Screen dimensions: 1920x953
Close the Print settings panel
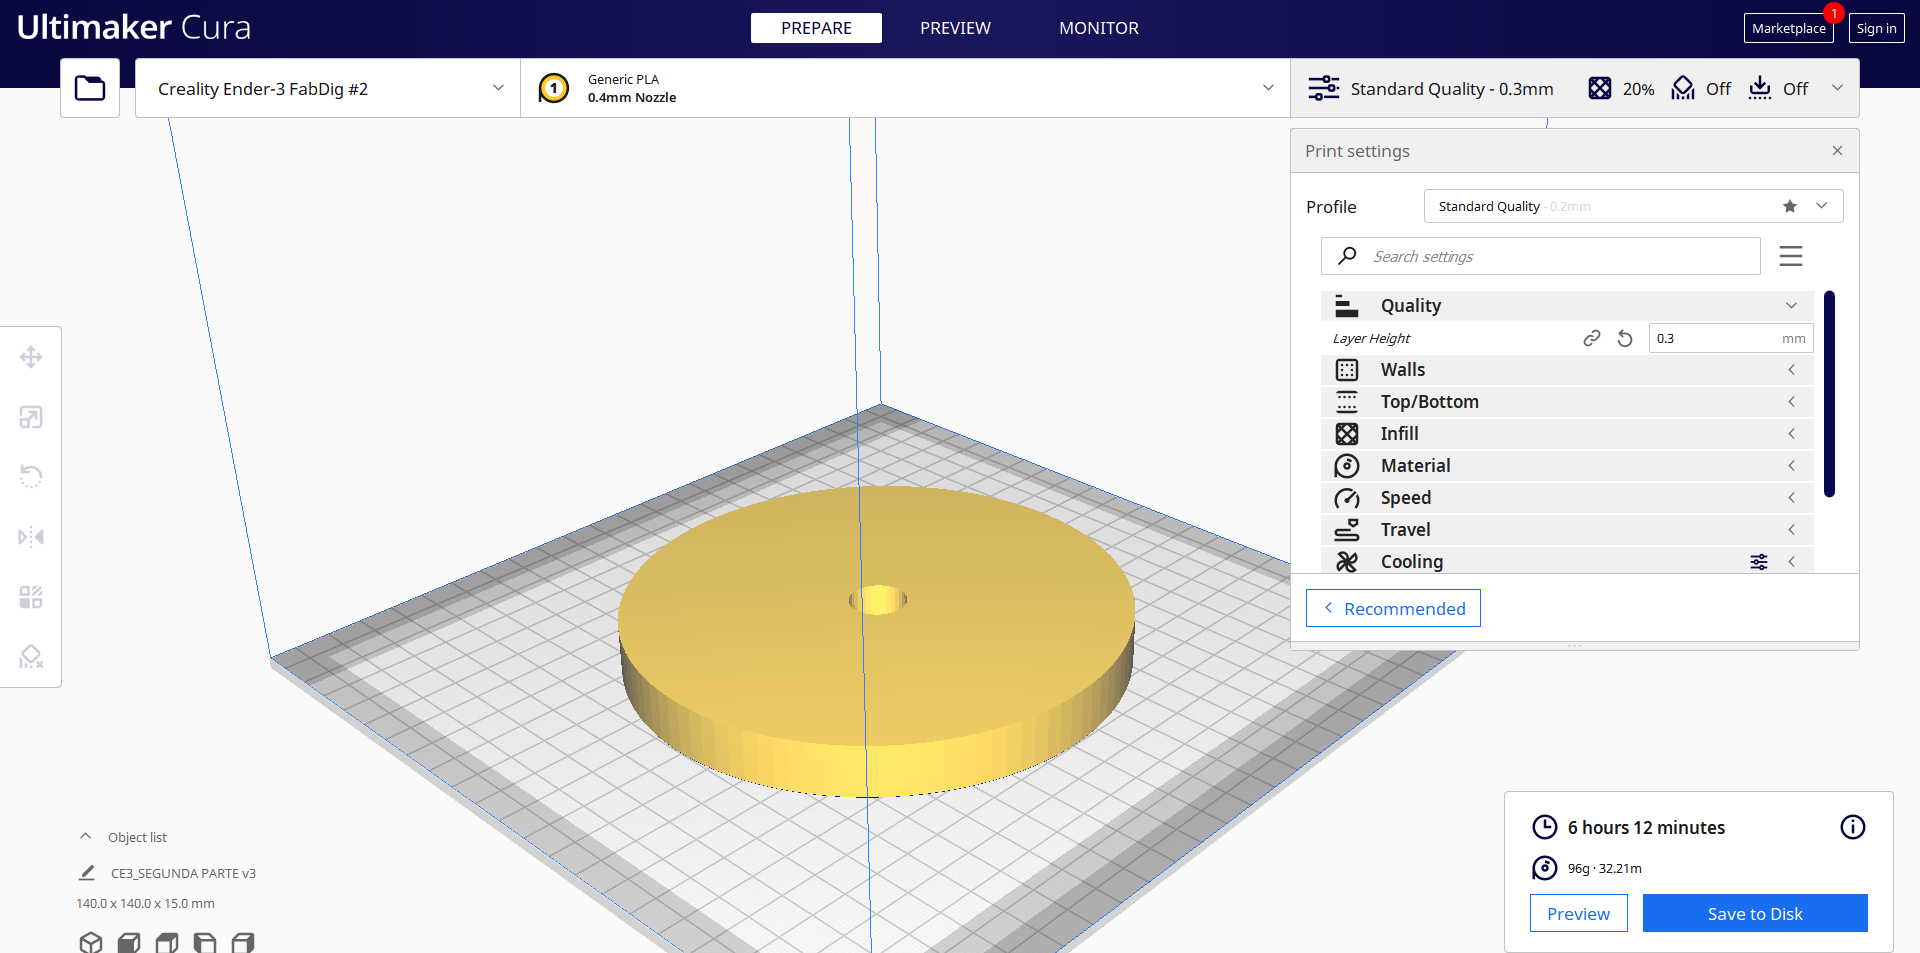(1837, 150)
